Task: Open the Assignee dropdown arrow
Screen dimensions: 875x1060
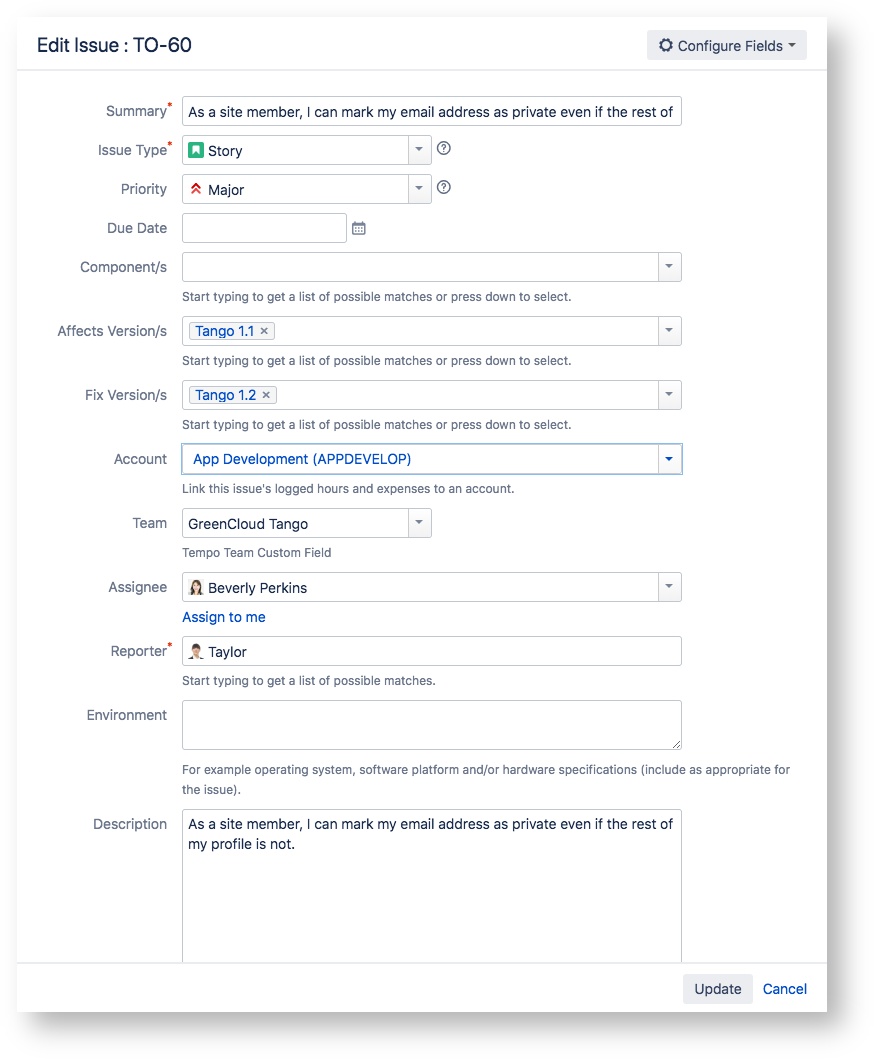Action: point(669,587)
